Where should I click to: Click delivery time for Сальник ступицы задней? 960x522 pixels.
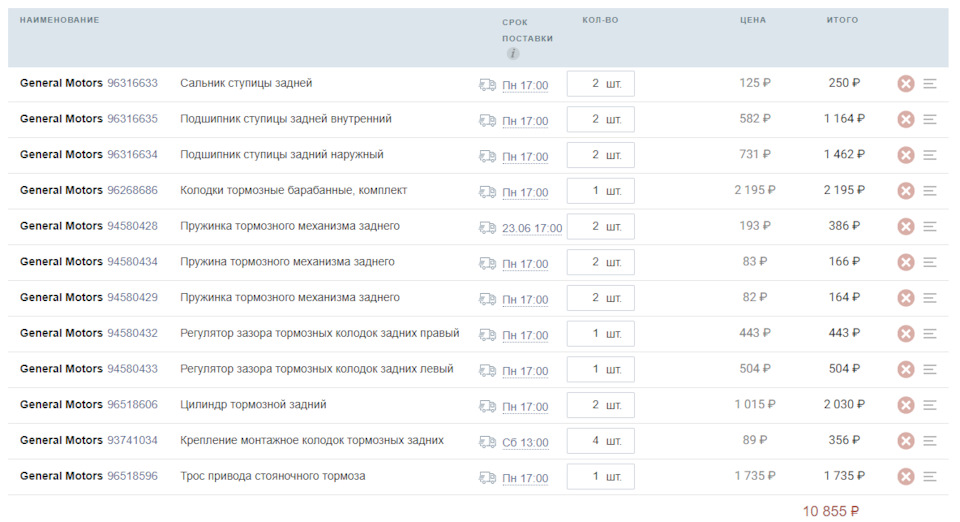point(525,85)
